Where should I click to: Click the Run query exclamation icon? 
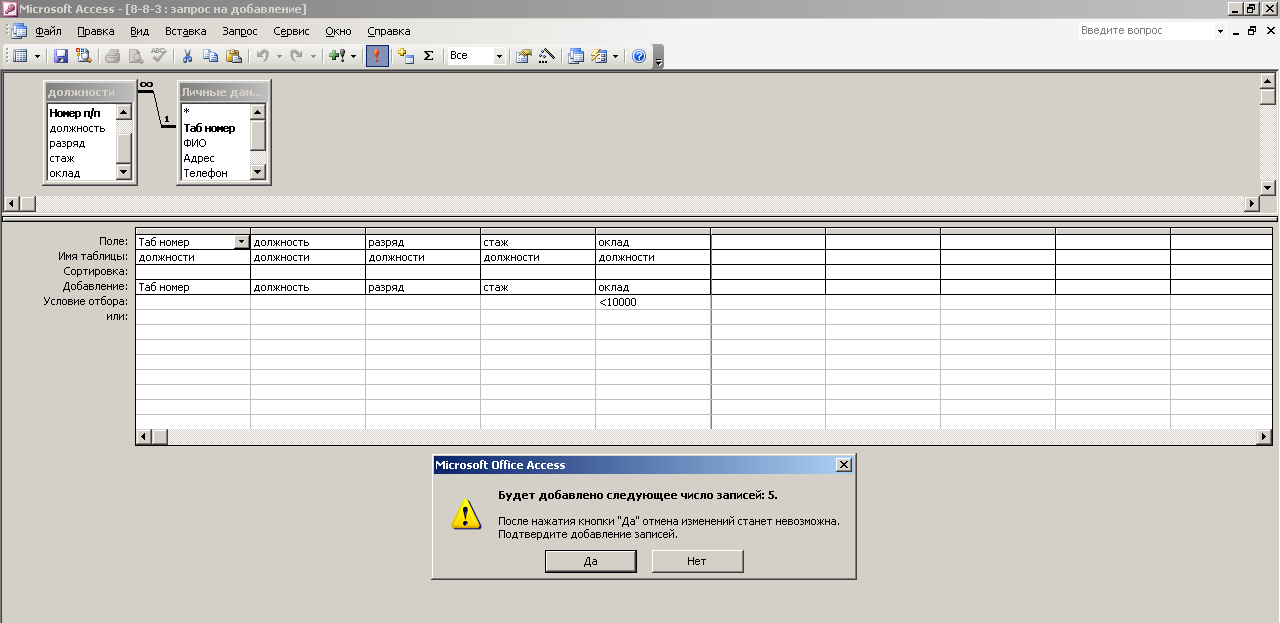tap(377, 56)
